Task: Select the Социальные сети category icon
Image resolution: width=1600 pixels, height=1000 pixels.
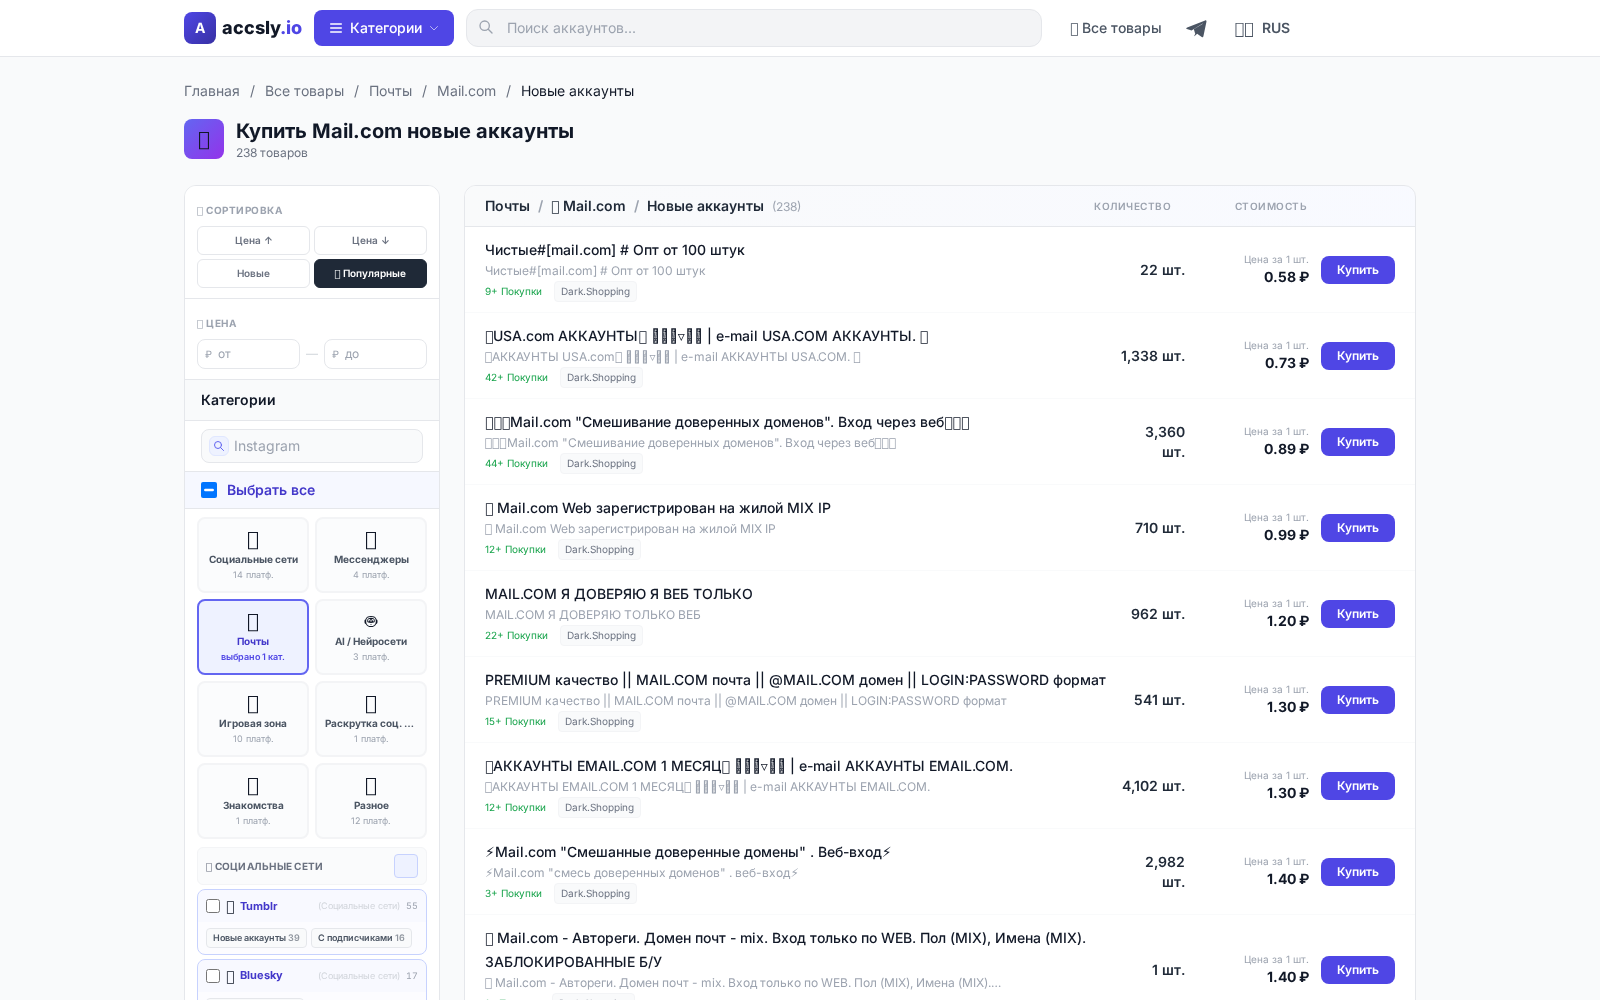Action: (x=253, y=540)
